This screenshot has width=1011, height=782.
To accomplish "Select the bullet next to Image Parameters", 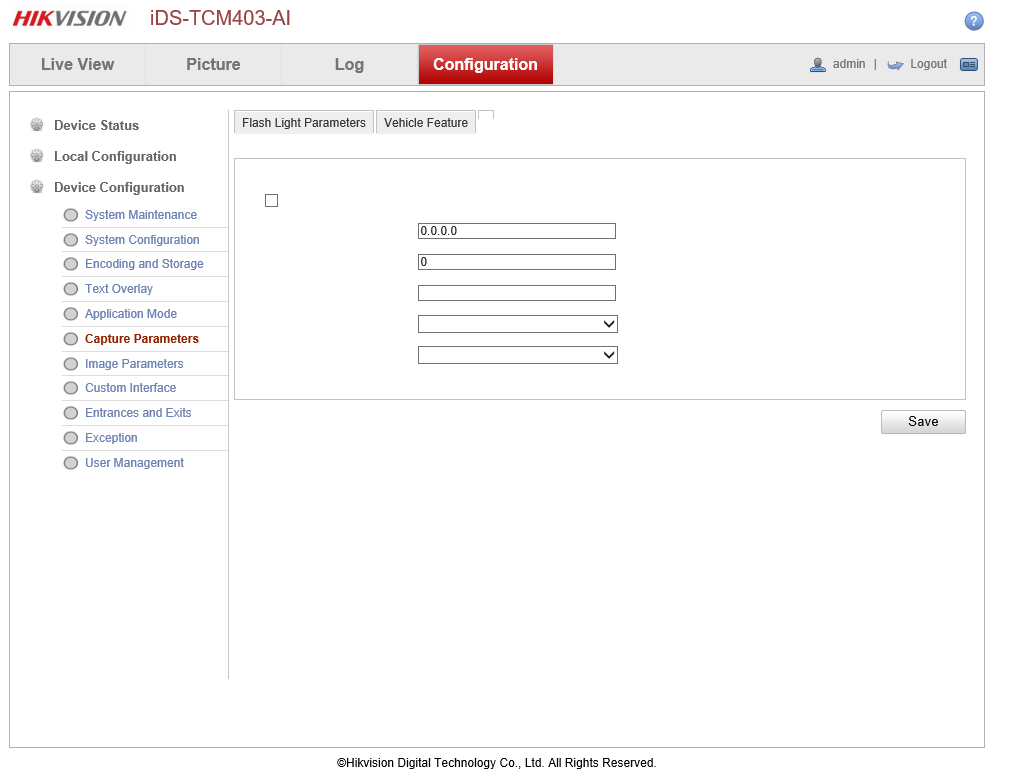I will coord(70,364).
